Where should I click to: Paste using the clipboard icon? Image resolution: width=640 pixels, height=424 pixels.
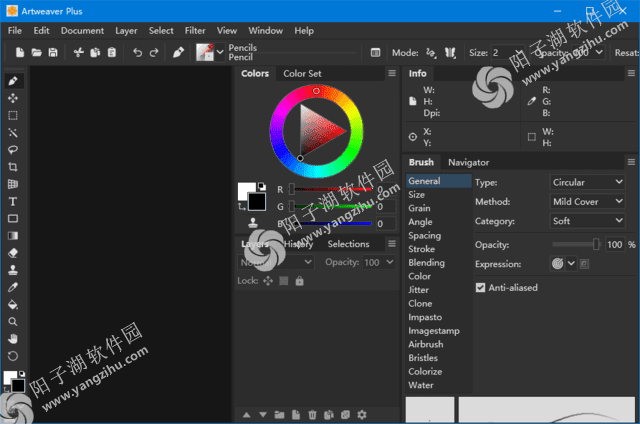[x=112, y=53]
